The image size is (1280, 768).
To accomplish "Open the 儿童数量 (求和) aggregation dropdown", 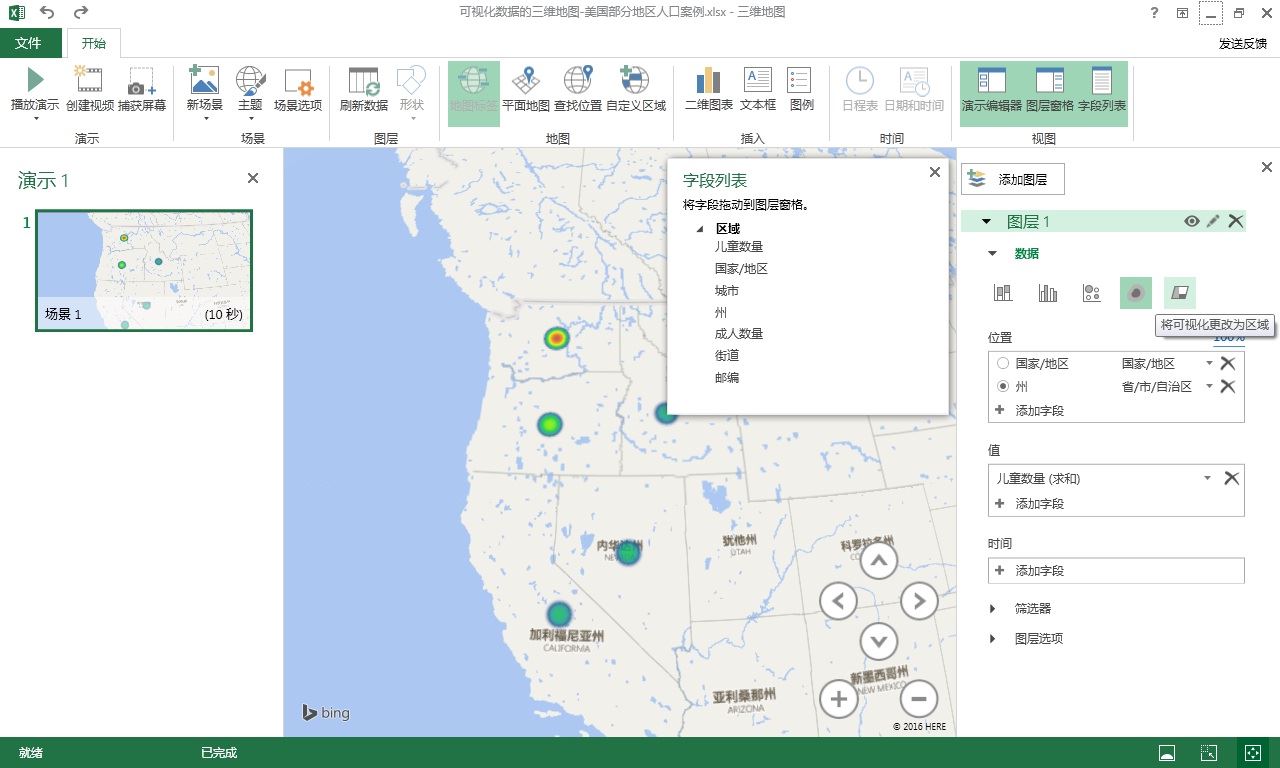I will 1208,478.
